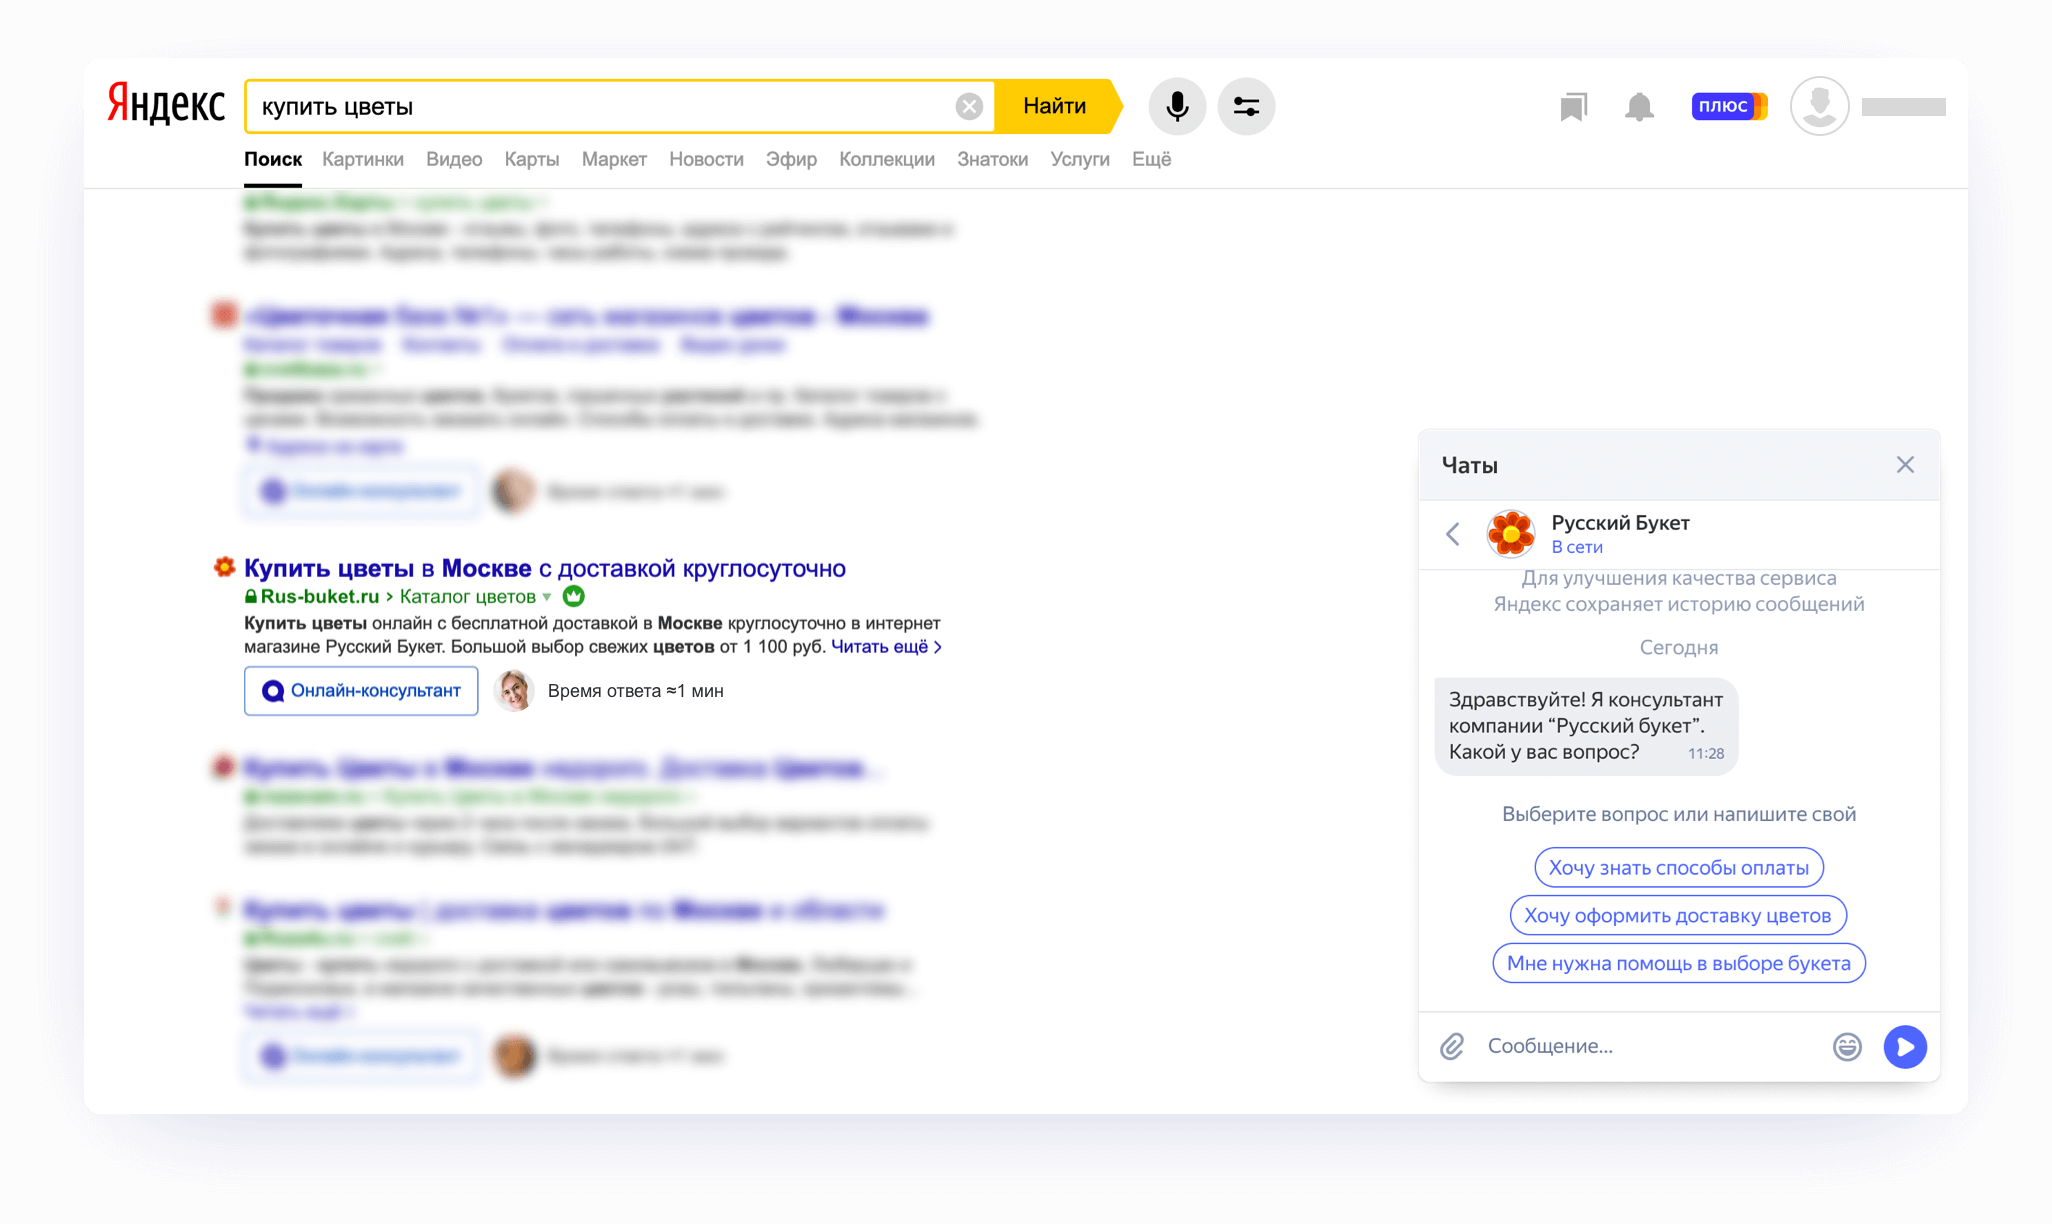Open the Каталог цветов breadcrumb link

coord(468,597)
